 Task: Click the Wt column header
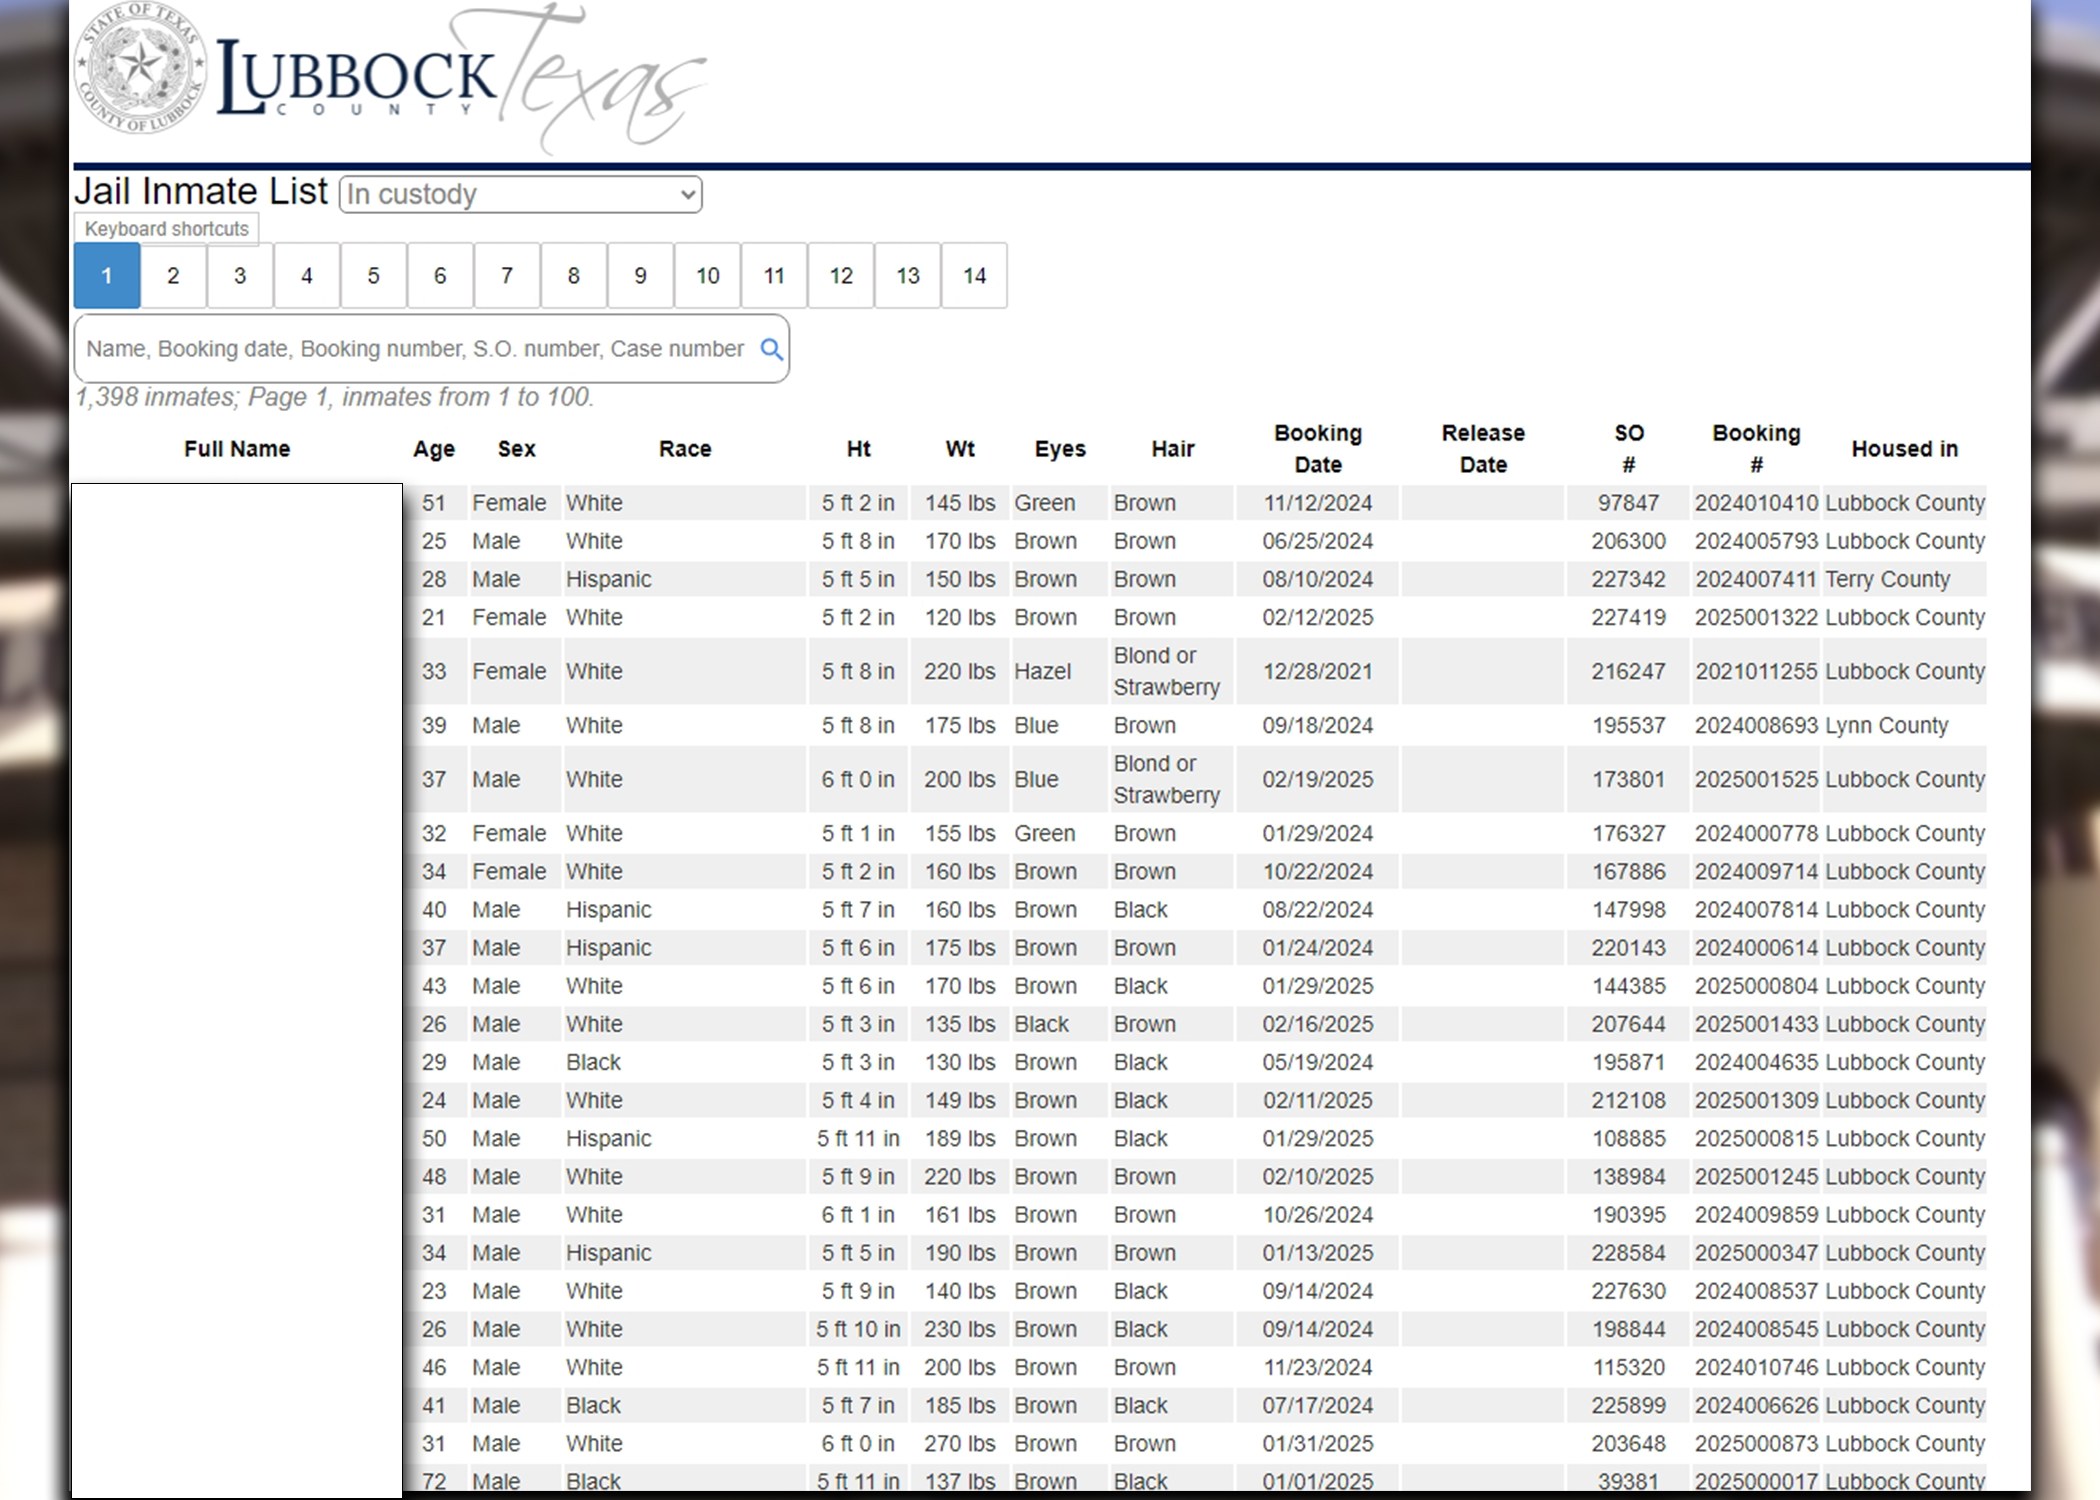click(960, 449)
